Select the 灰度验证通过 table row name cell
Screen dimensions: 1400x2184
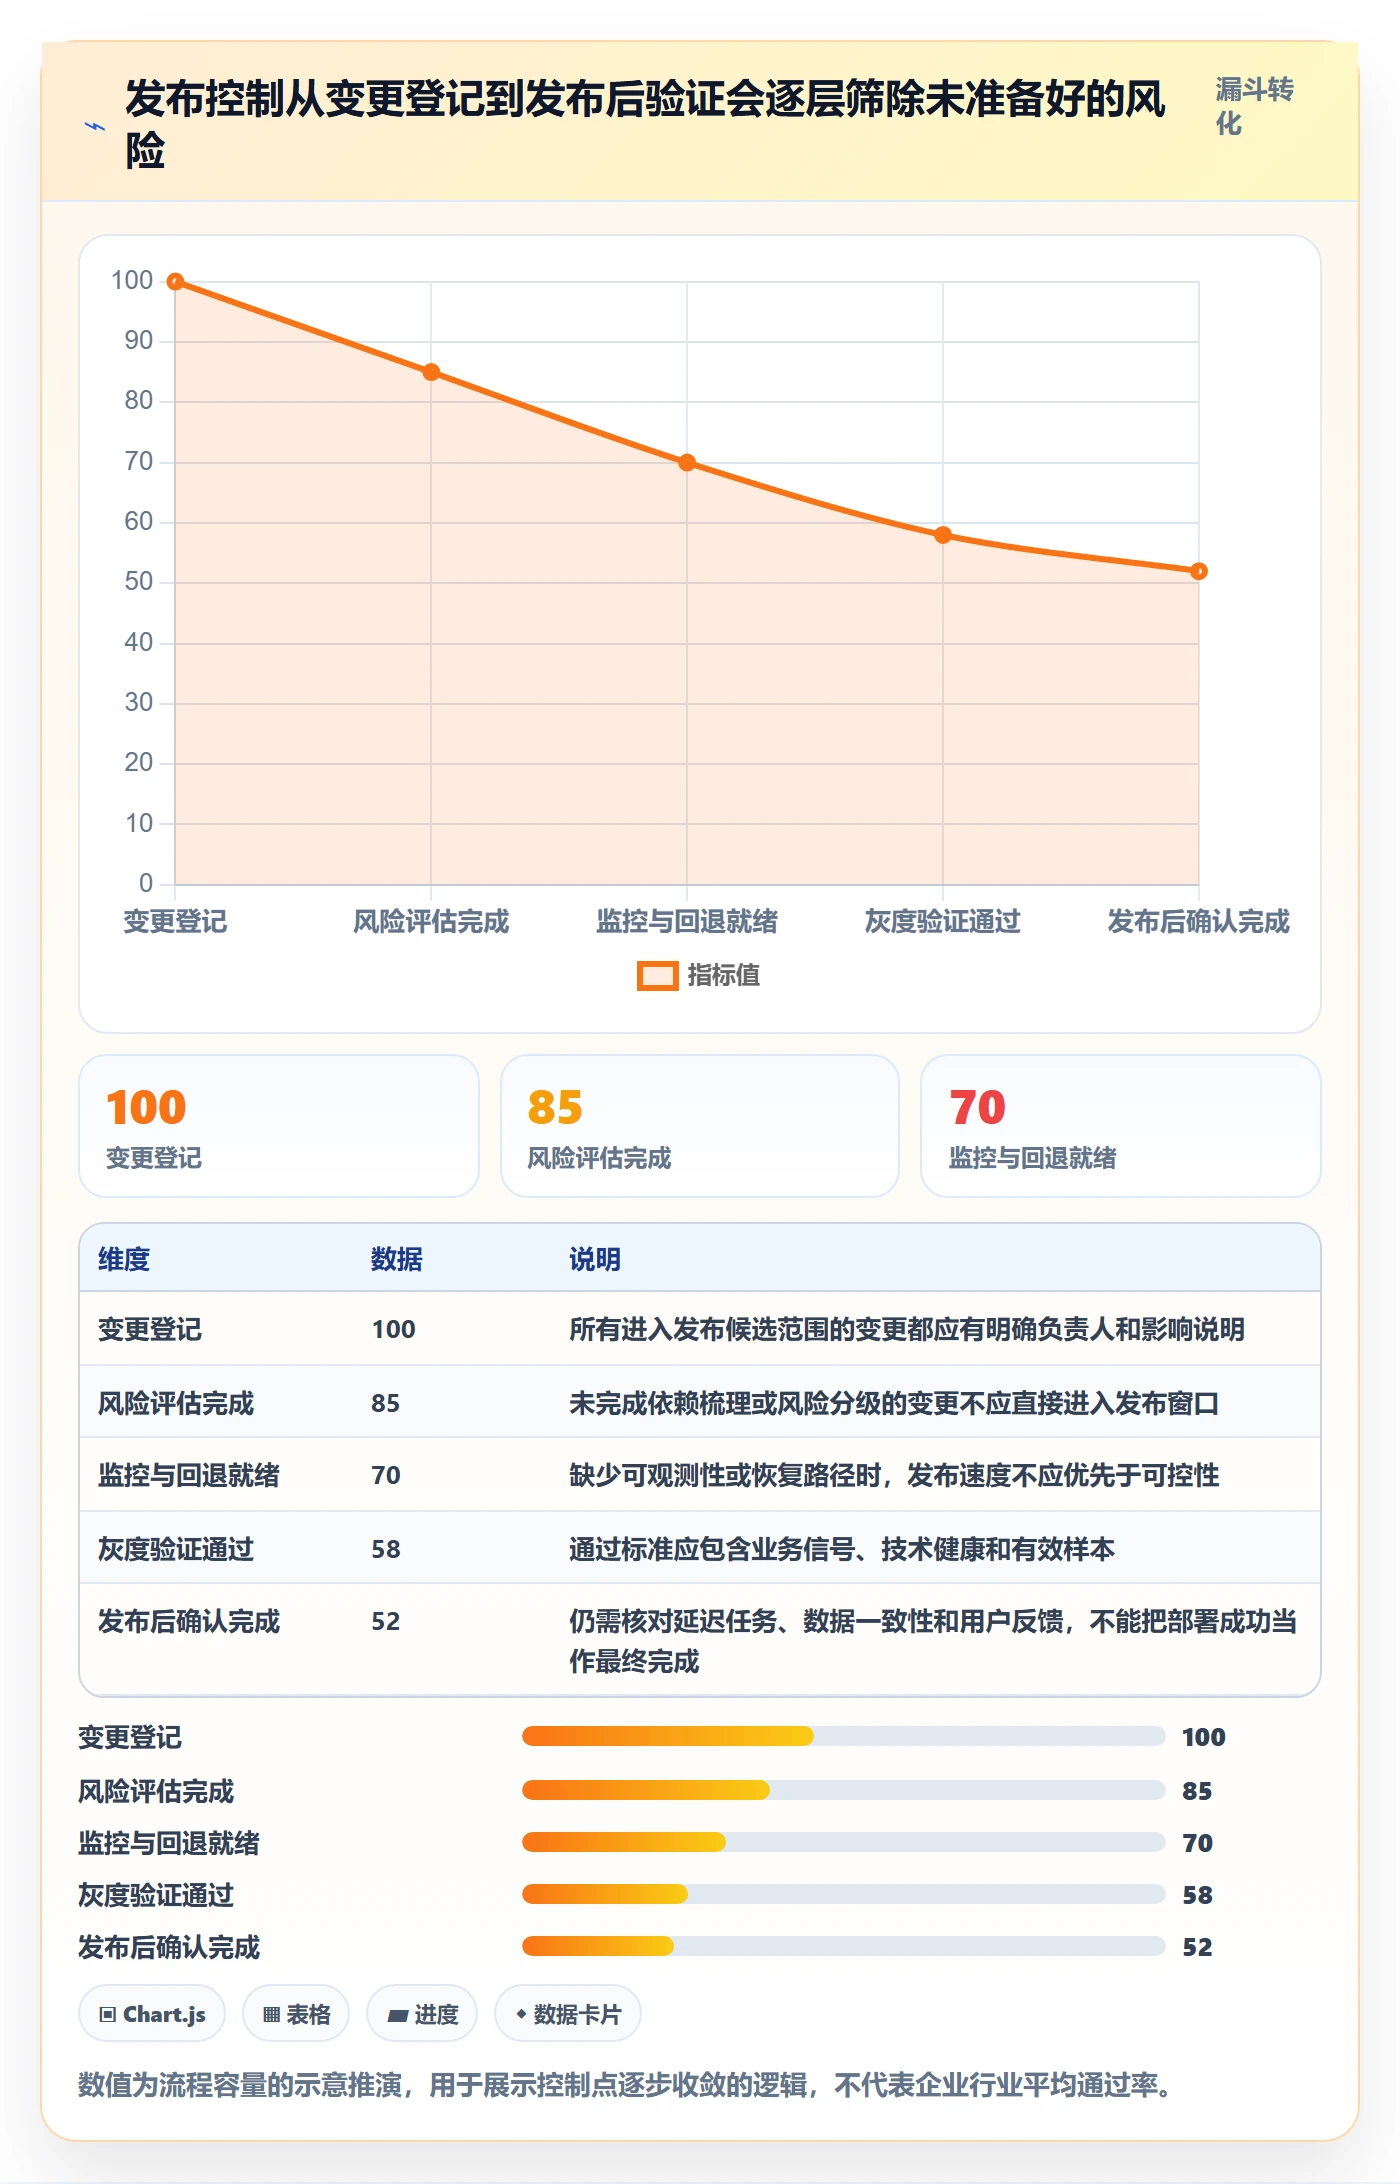pyautogui.click(x=176, y=1549)
